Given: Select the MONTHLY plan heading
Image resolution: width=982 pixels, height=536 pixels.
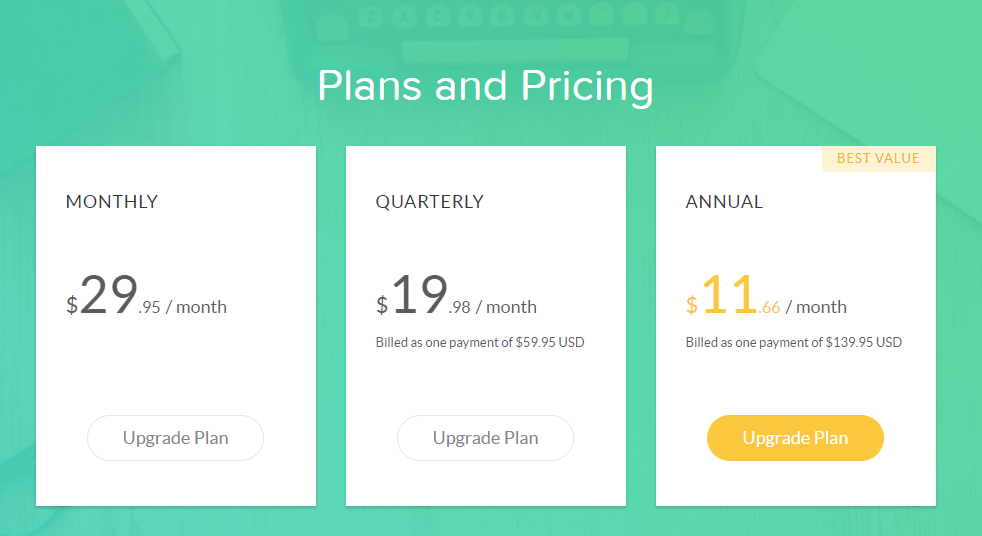Looking at the screenshot, I should (112, 201).
